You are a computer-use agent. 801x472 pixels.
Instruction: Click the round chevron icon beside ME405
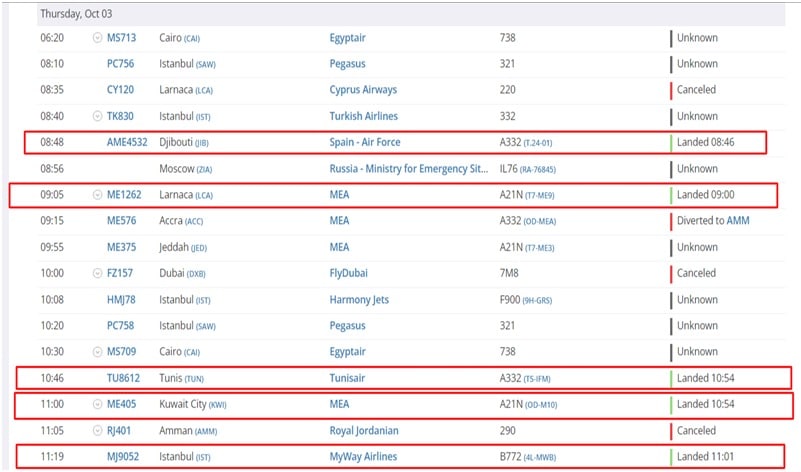97,404
